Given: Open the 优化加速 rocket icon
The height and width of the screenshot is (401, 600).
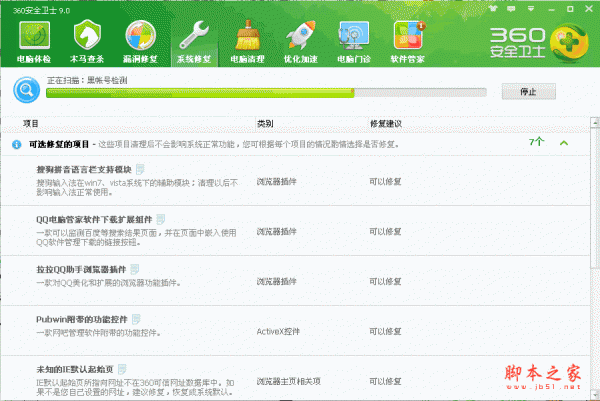Looking at the screenshot, I should click(301, 42).
